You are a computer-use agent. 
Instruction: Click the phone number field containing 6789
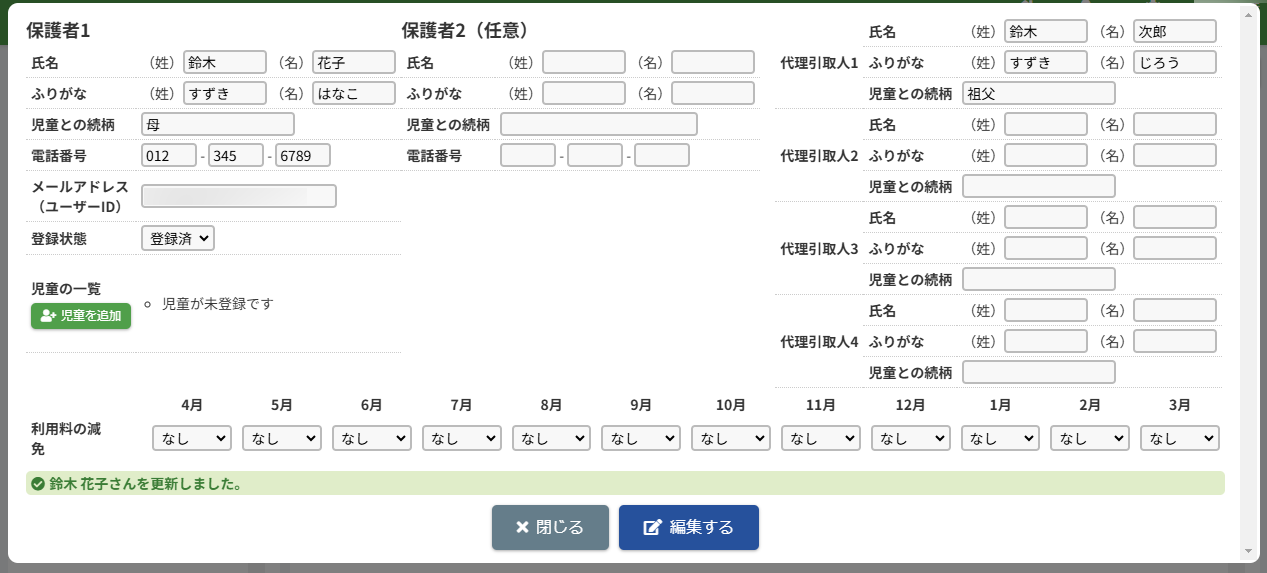(x=303, y=156)
